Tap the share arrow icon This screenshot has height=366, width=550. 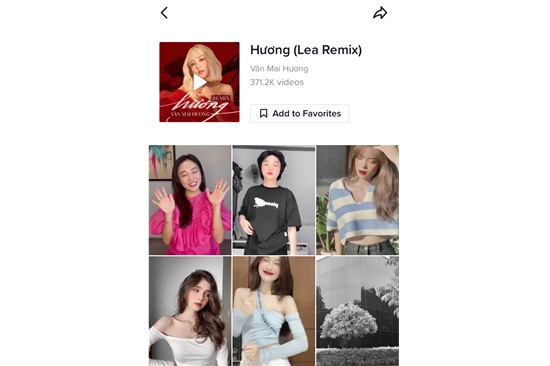380,13
